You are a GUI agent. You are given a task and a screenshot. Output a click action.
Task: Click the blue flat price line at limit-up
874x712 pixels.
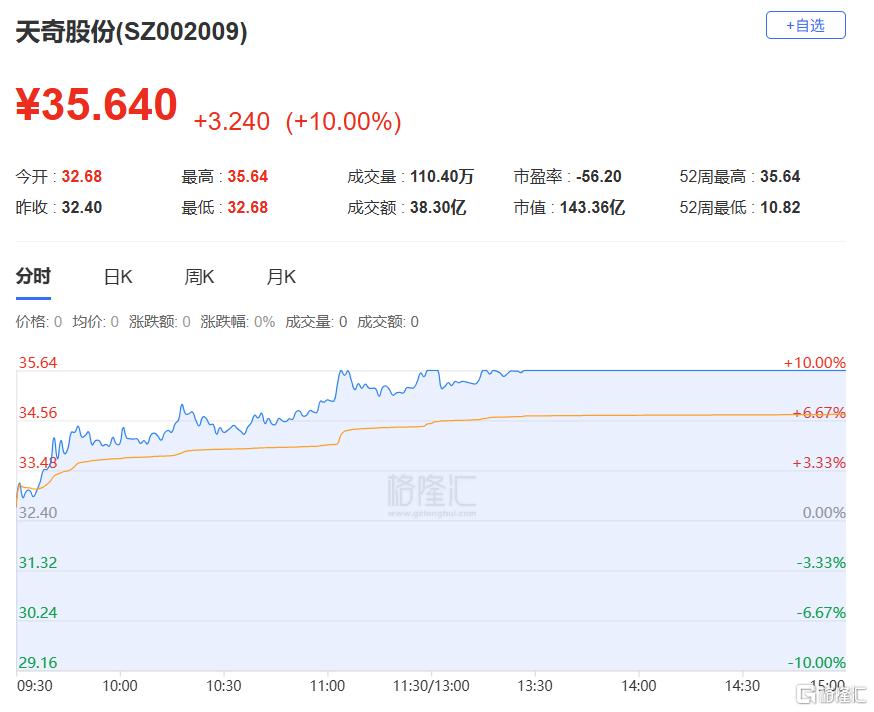[680, 370]
